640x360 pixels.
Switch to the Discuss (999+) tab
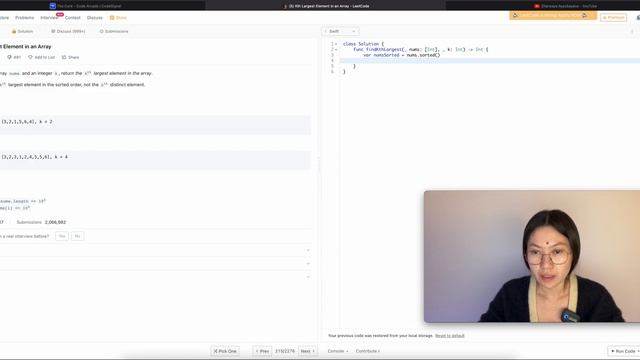(x=68, y=31)
